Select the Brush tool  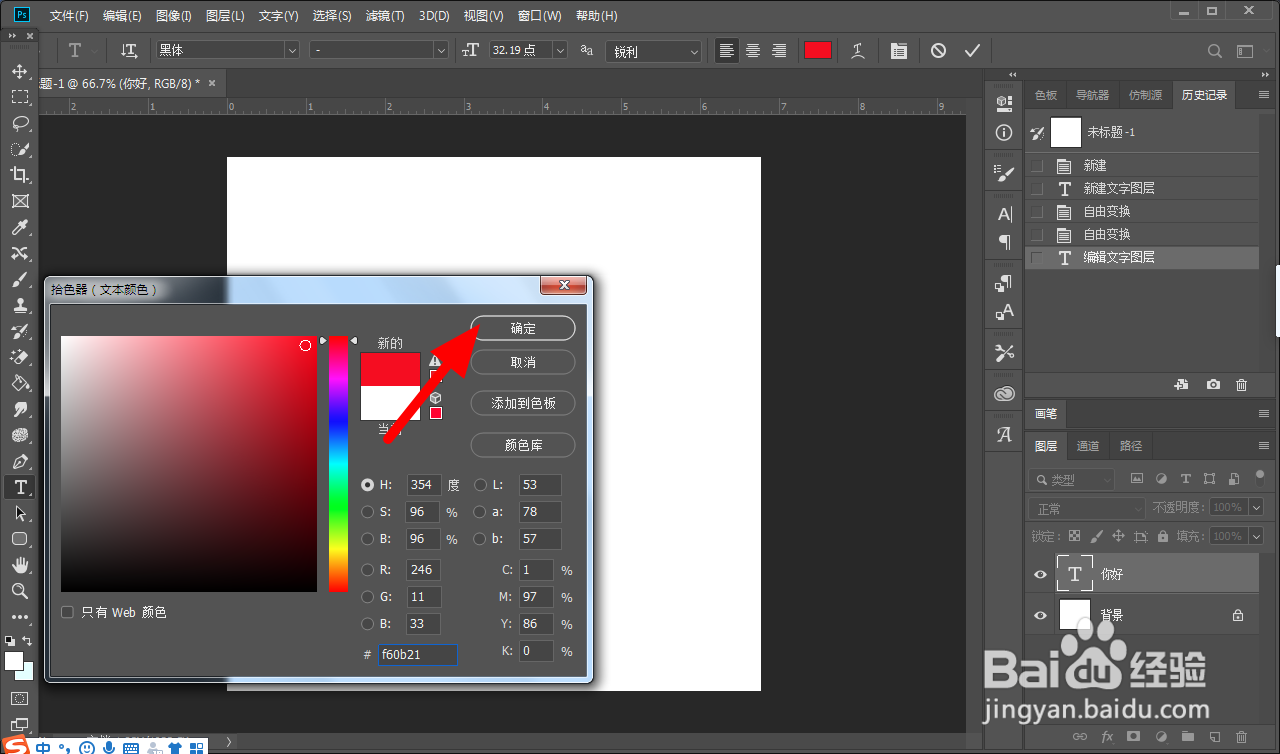[x=19, y=279]
